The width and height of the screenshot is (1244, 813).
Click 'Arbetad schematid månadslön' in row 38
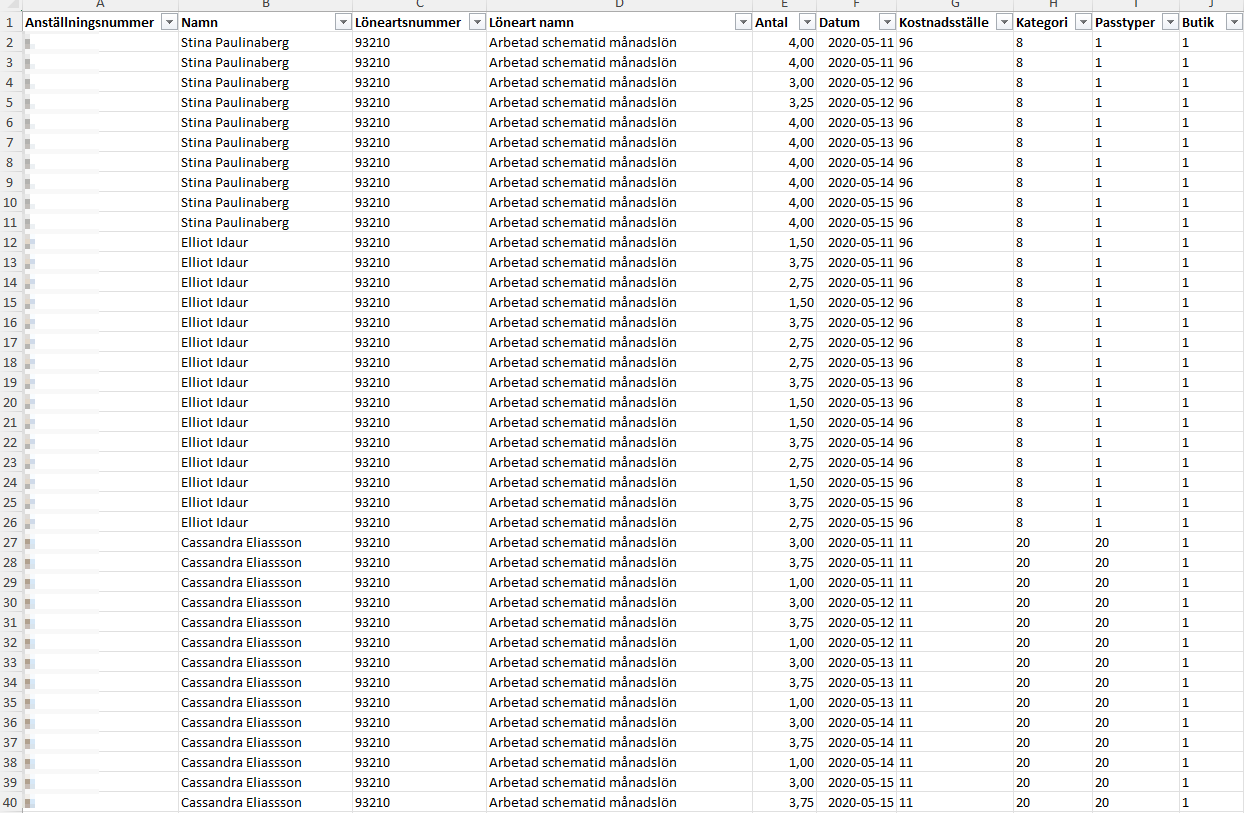[619, 762]
